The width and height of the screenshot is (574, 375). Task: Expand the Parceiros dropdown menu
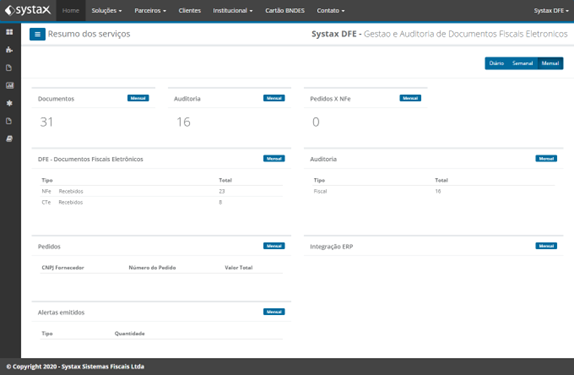pos(150,11)
